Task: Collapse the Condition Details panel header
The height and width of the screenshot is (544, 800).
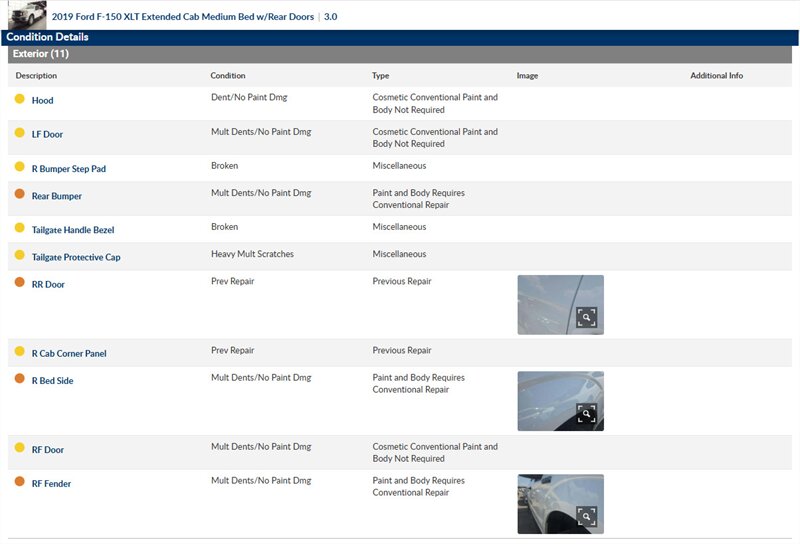Action: pos(47,37)
